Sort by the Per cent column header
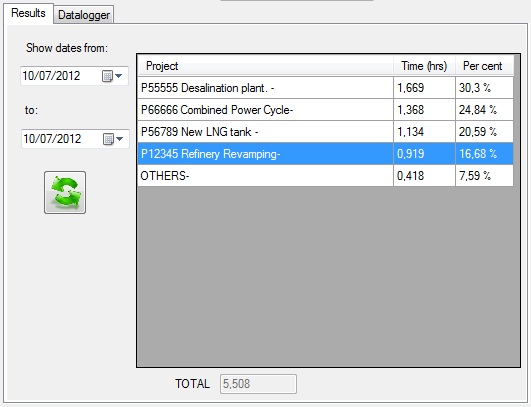Screen dimensions: 531x407 [x=484, y=66]
